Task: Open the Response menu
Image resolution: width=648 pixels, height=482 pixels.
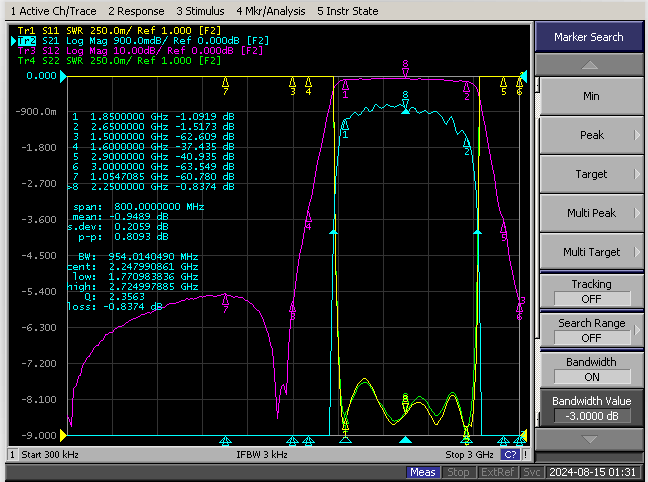Action: [136, 11]
